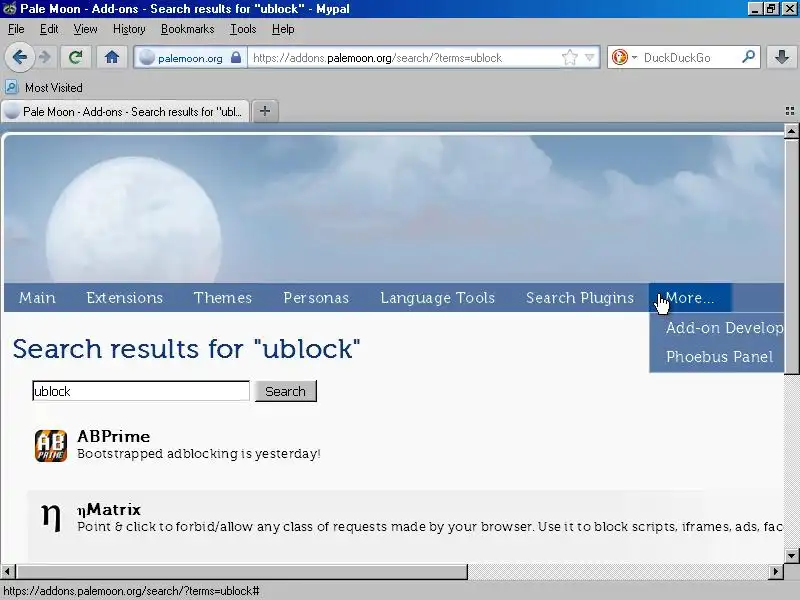
Task: Open the File menu
Action: [x=16, y=29]
